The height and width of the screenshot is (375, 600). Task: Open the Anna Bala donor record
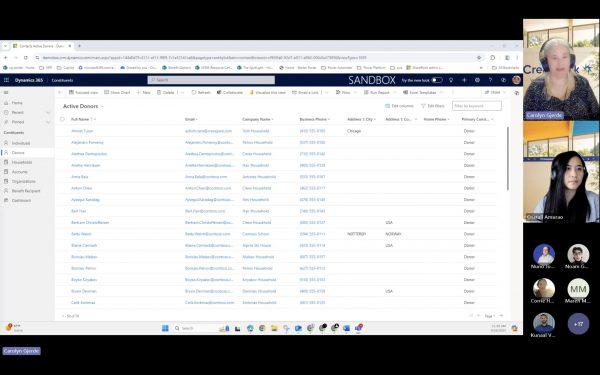(x=80, y=177)
